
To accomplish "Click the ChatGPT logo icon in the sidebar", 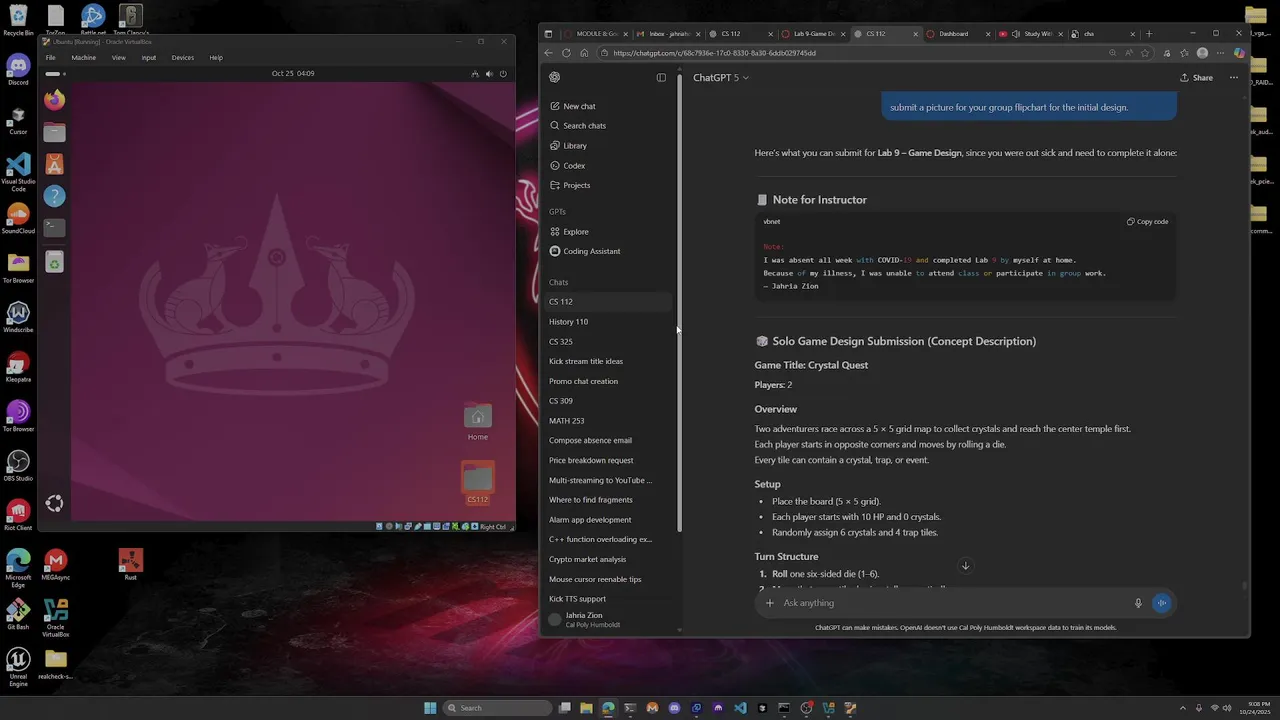I will tap(555, 77).
